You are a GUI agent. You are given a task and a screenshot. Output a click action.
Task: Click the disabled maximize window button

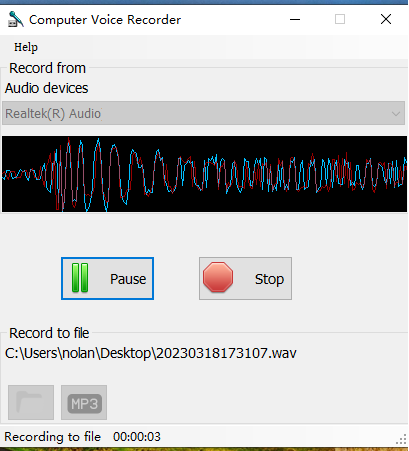pyautogui.click(x=340, y=19)
